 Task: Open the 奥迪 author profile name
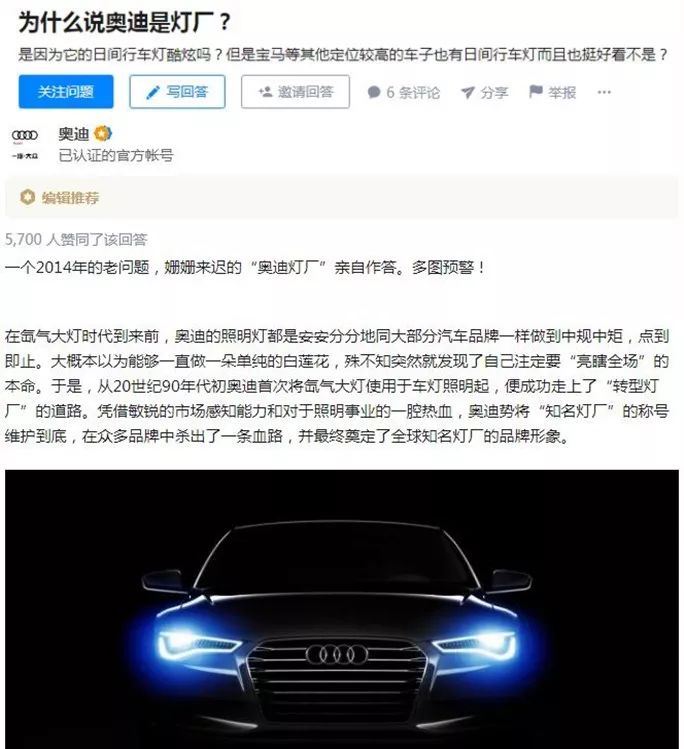[74, 134]
